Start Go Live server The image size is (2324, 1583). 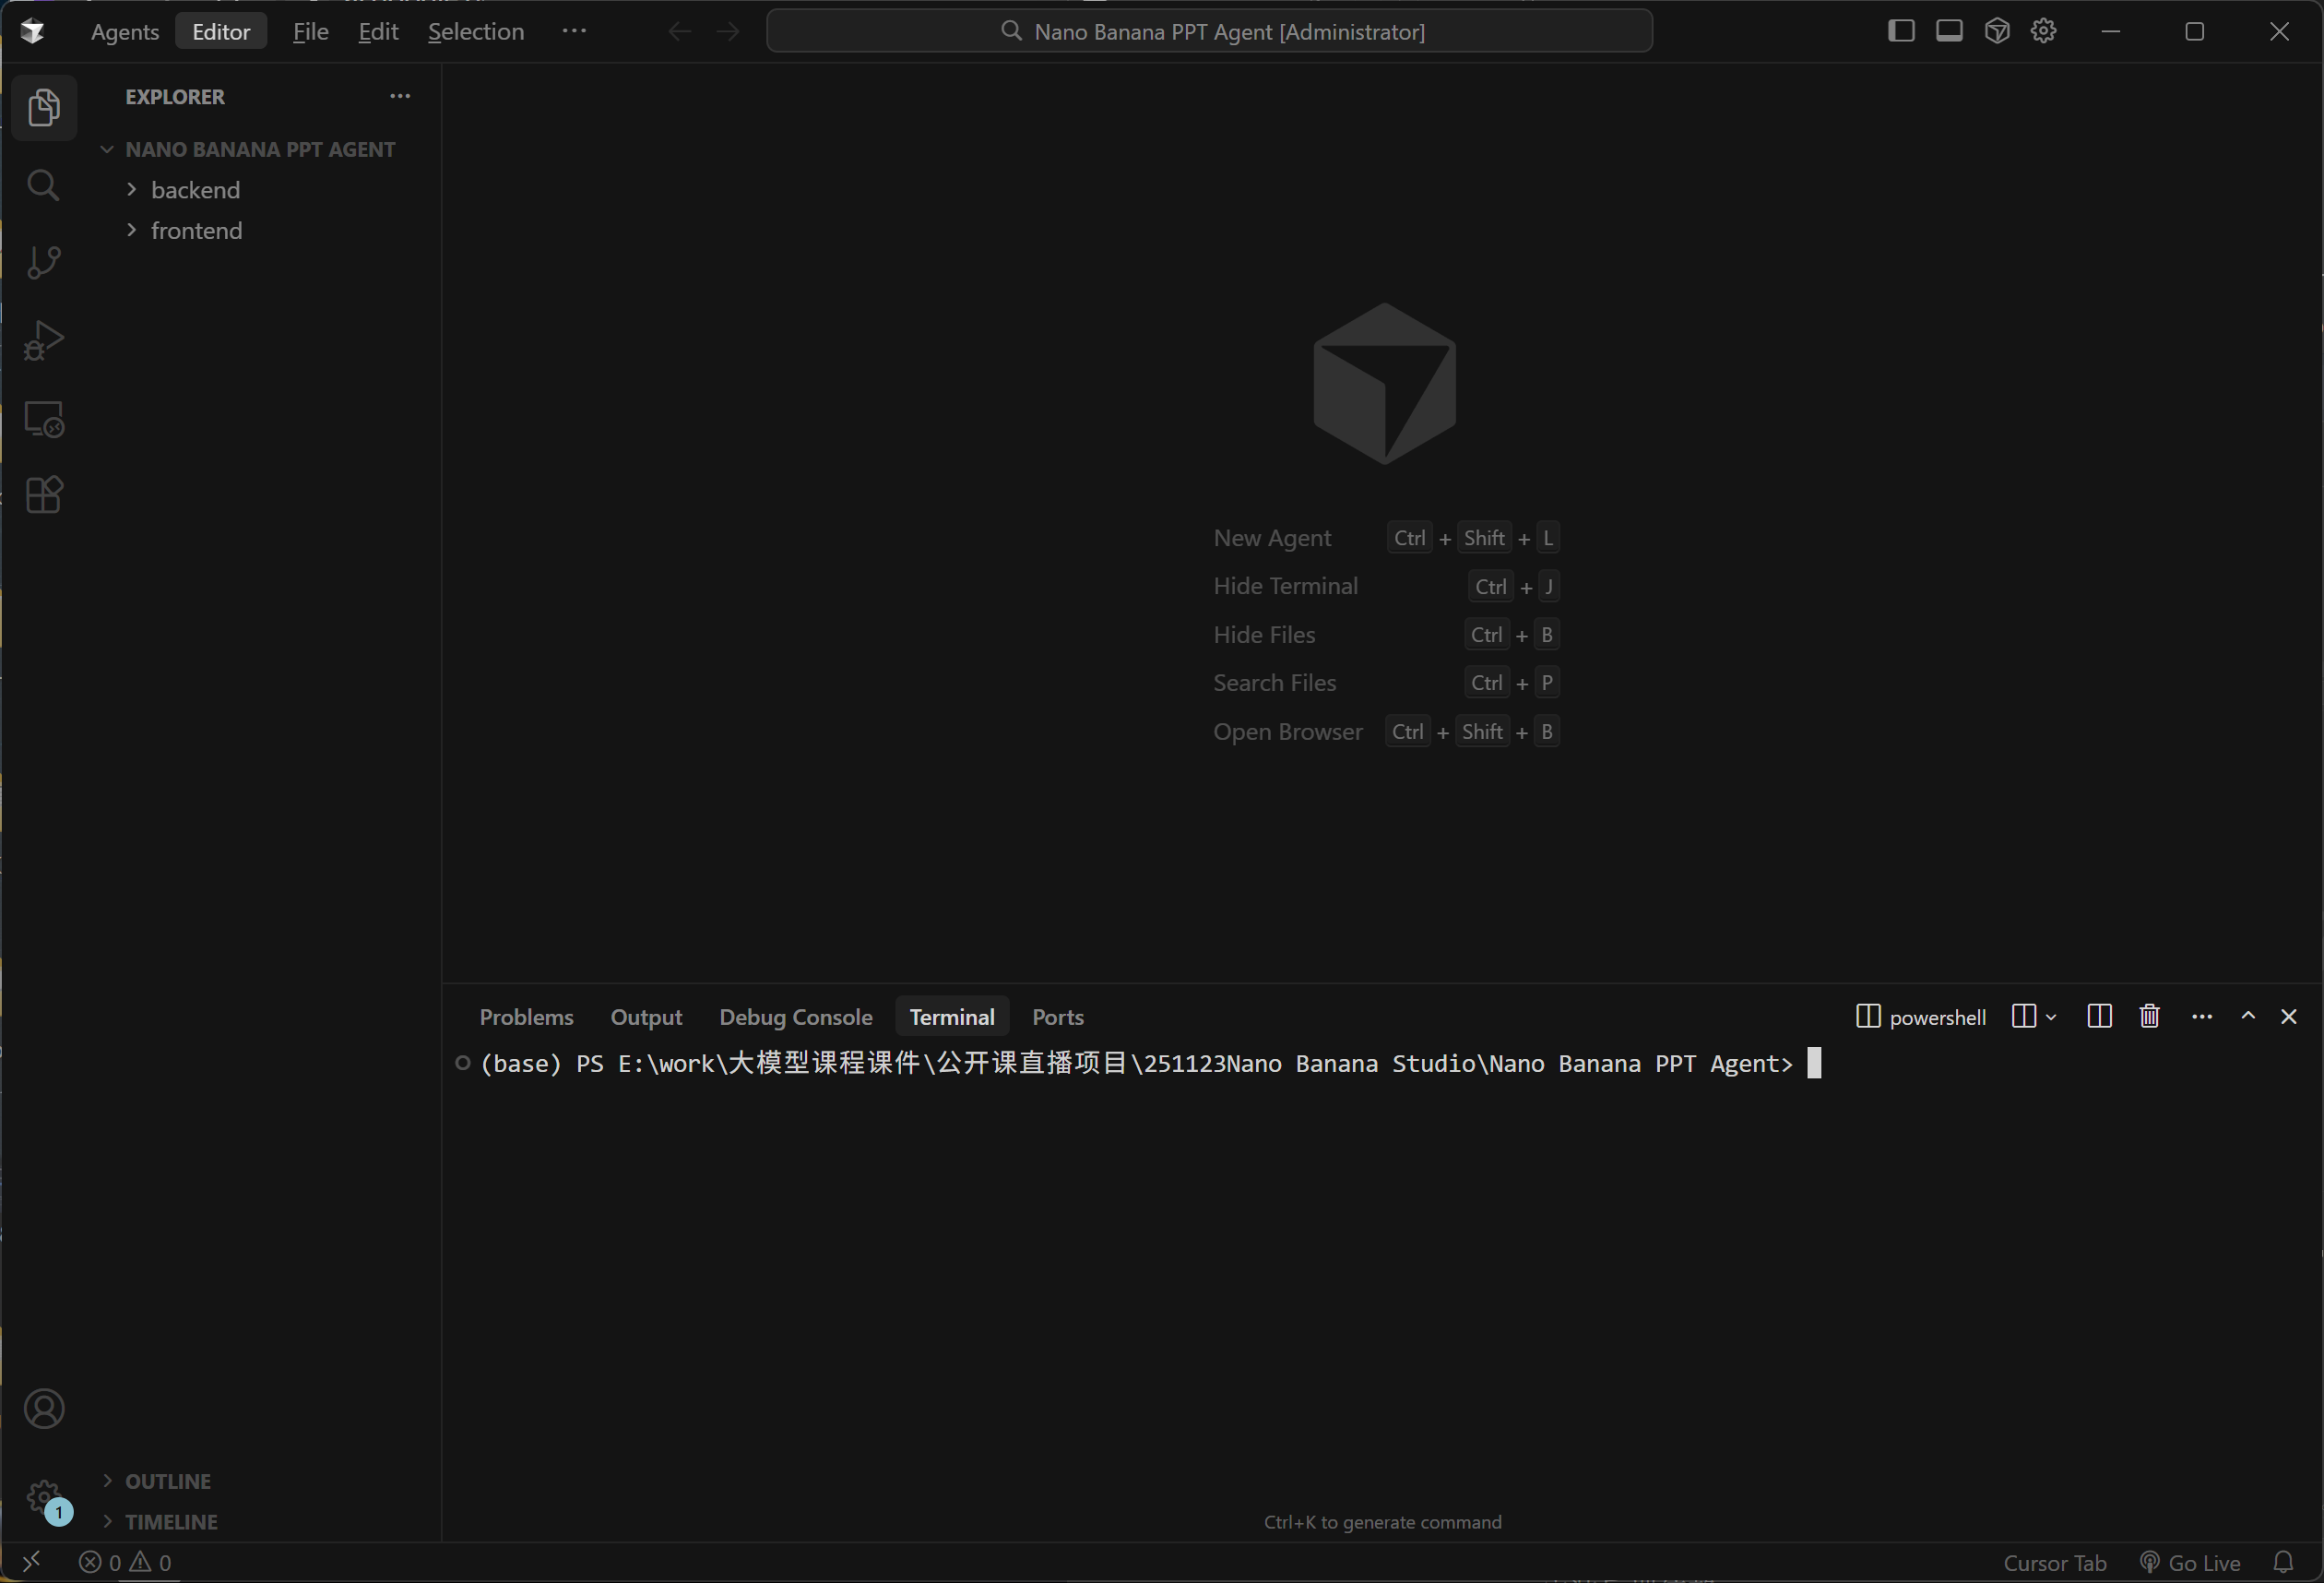[2190, 1563]
